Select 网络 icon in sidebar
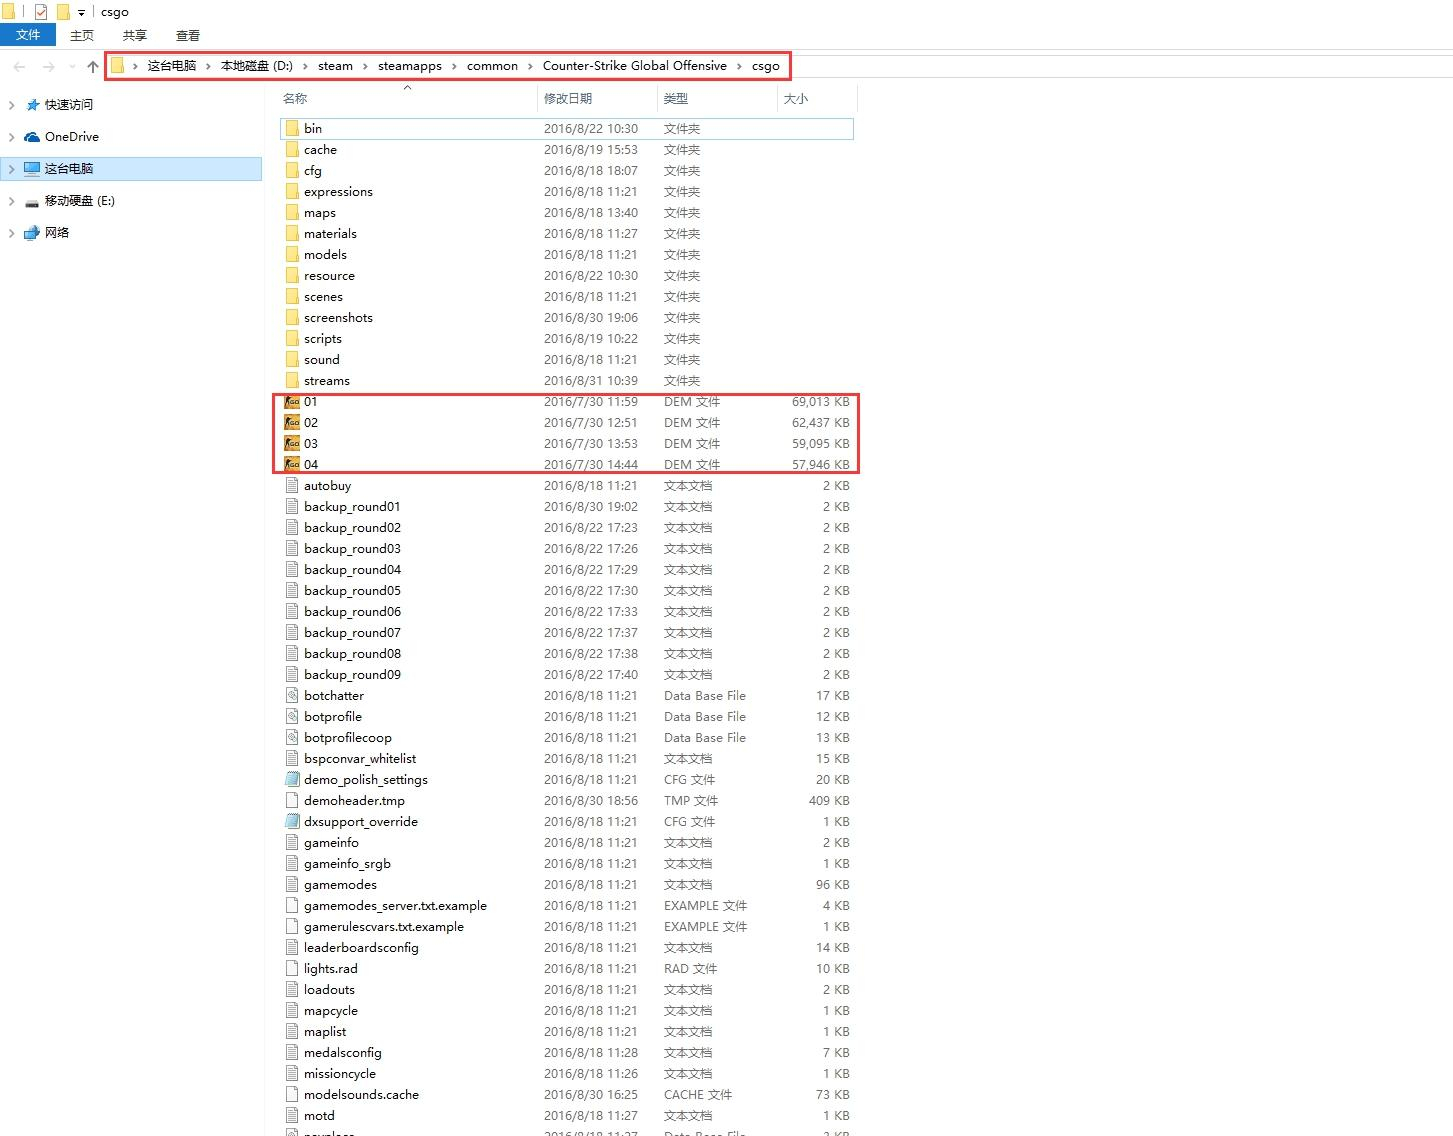 click(32, 233)
